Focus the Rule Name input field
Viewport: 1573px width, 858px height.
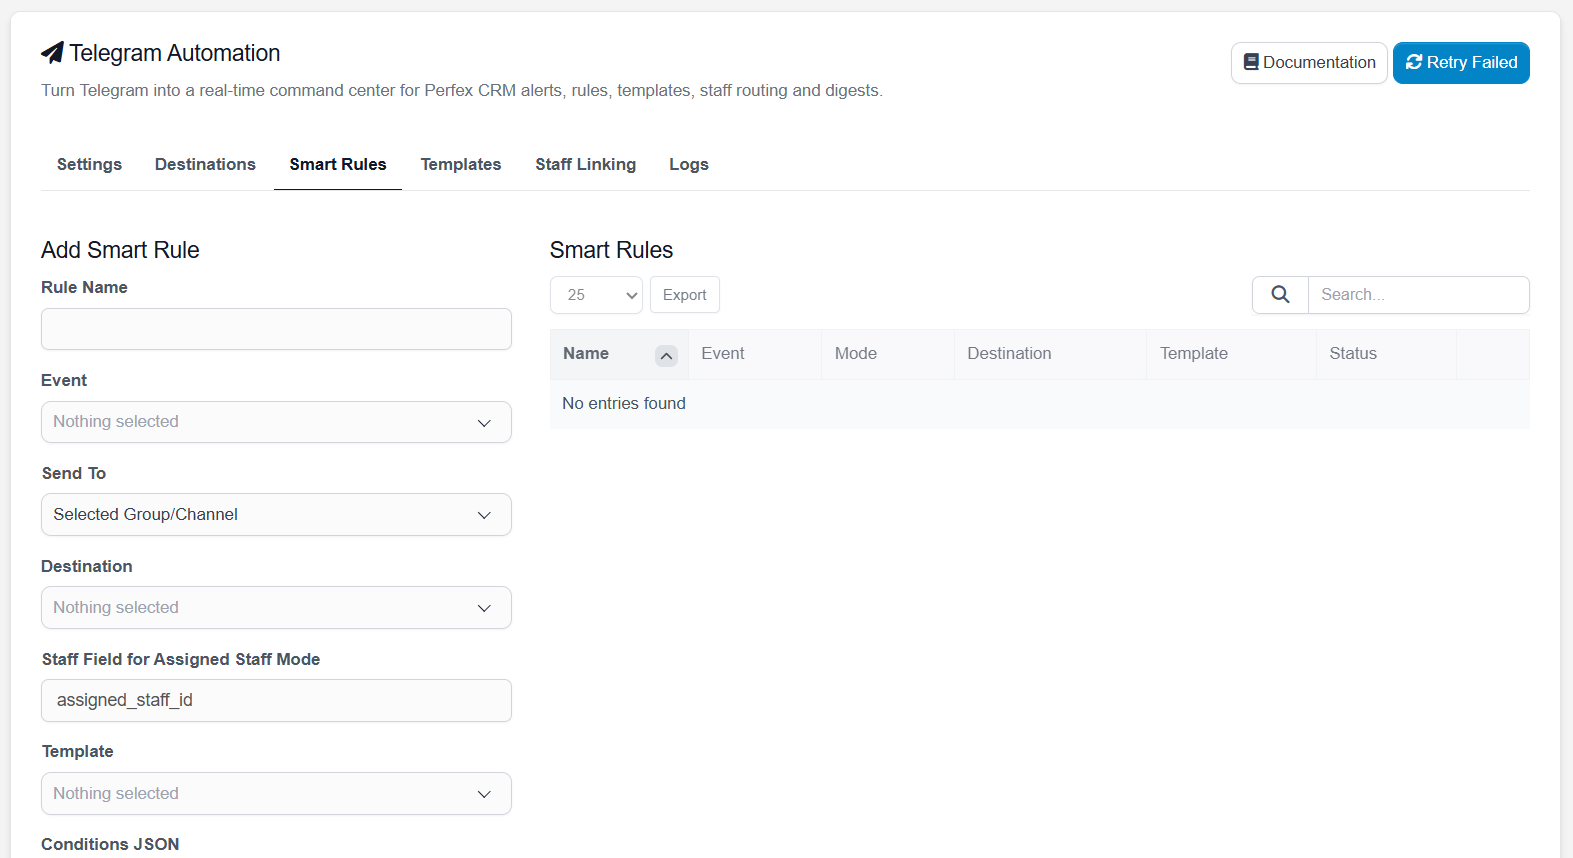[276, 329]
